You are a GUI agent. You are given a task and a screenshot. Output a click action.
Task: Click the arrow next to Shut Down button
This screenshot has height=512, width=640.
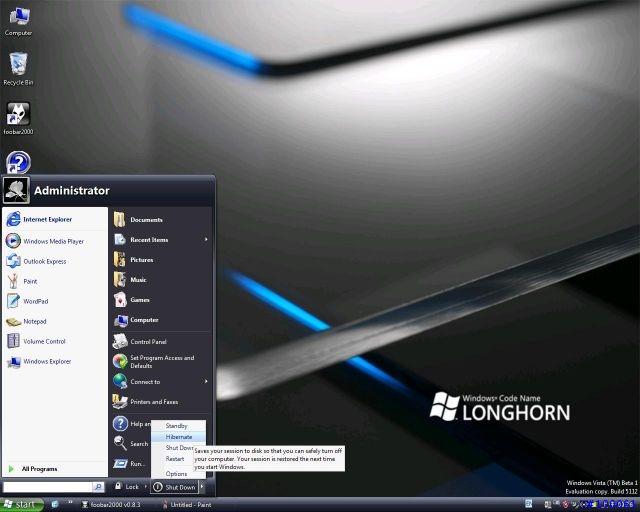[x=202, y=487]
